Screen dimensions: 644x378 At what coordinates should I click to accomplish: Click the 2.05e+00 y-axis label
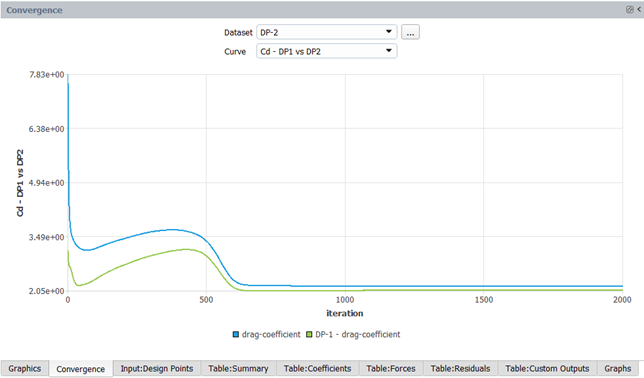(x=47, y=291)
